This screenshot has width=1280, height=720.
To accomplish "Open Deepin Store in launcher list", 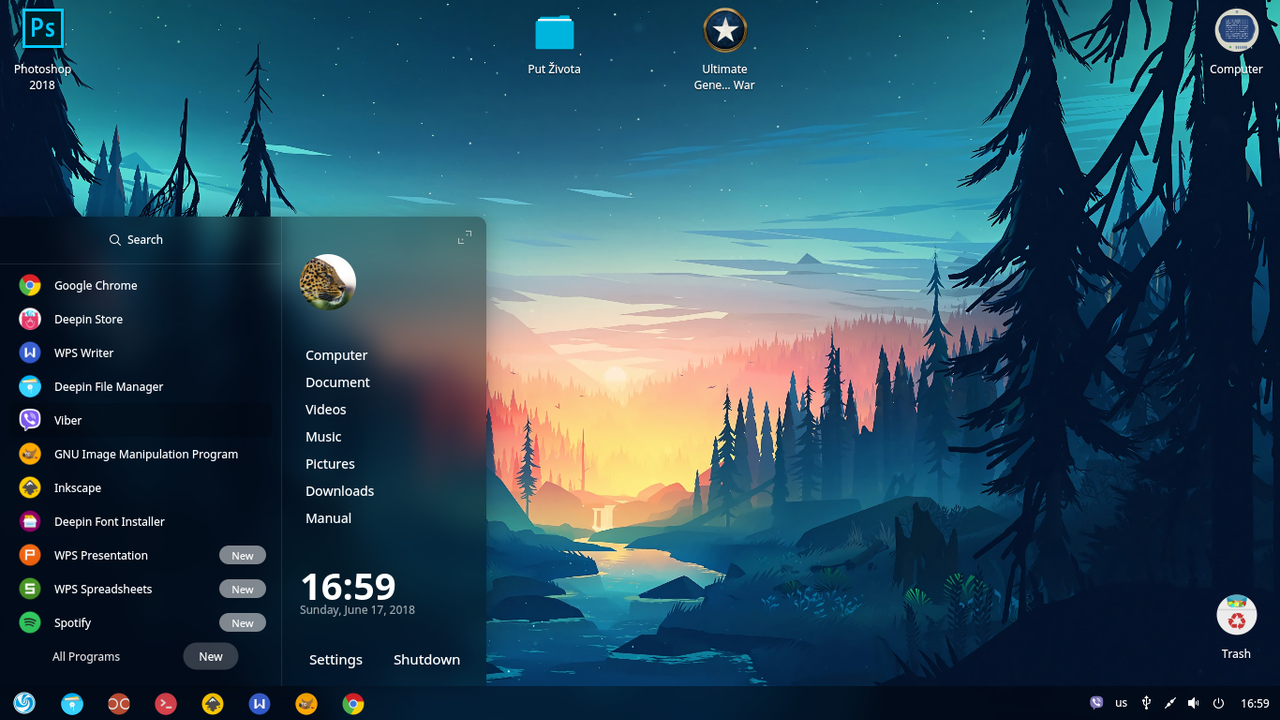I will (141, 319).
